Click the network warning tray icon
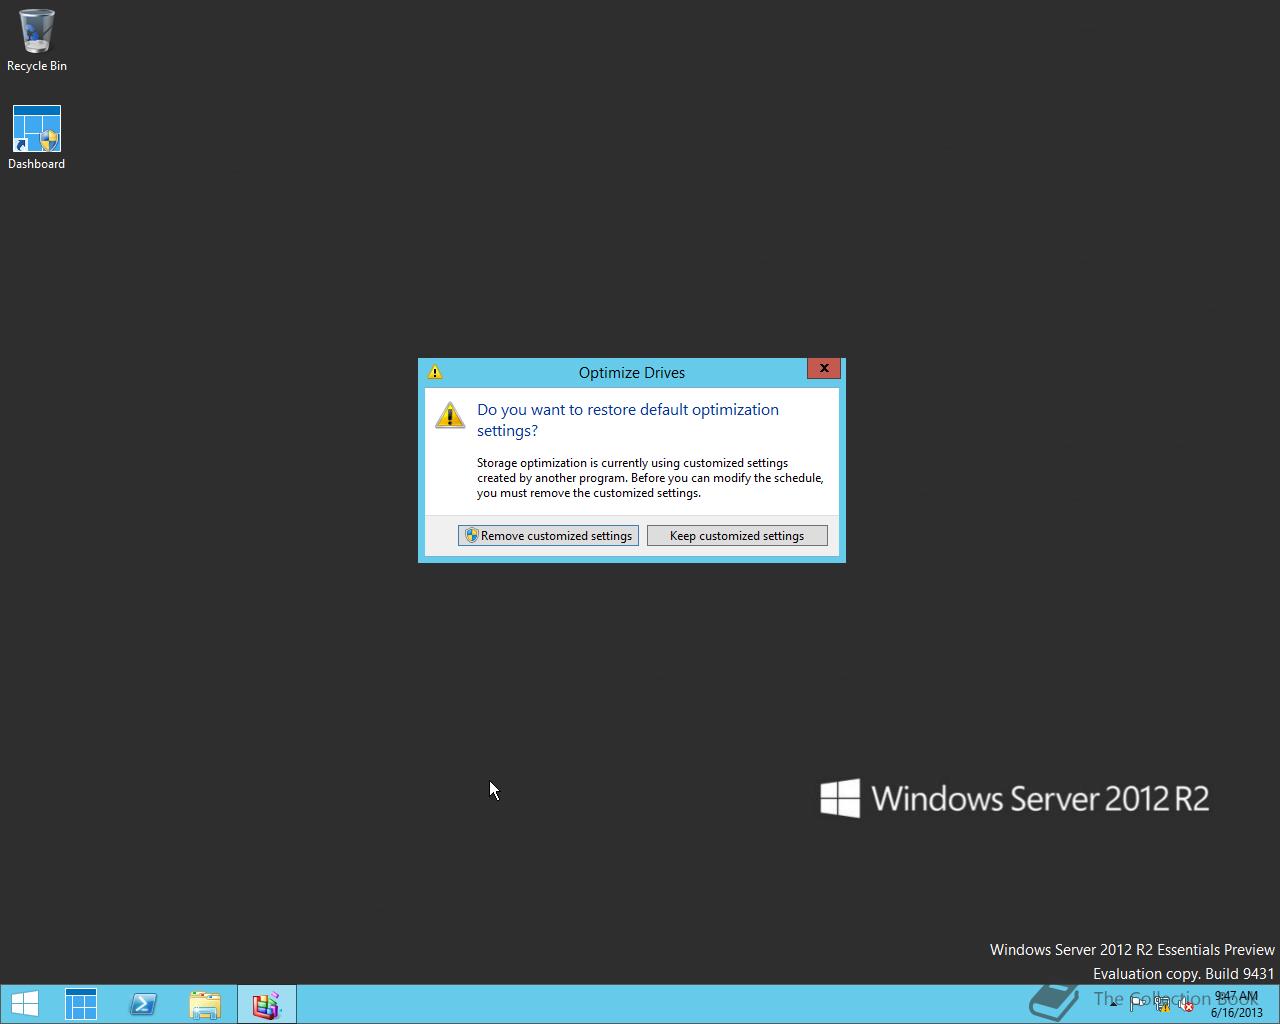Image resolution: width=1280 pixels, height=1024 pixels. pyautogui.click(x=1162, y=1004)
